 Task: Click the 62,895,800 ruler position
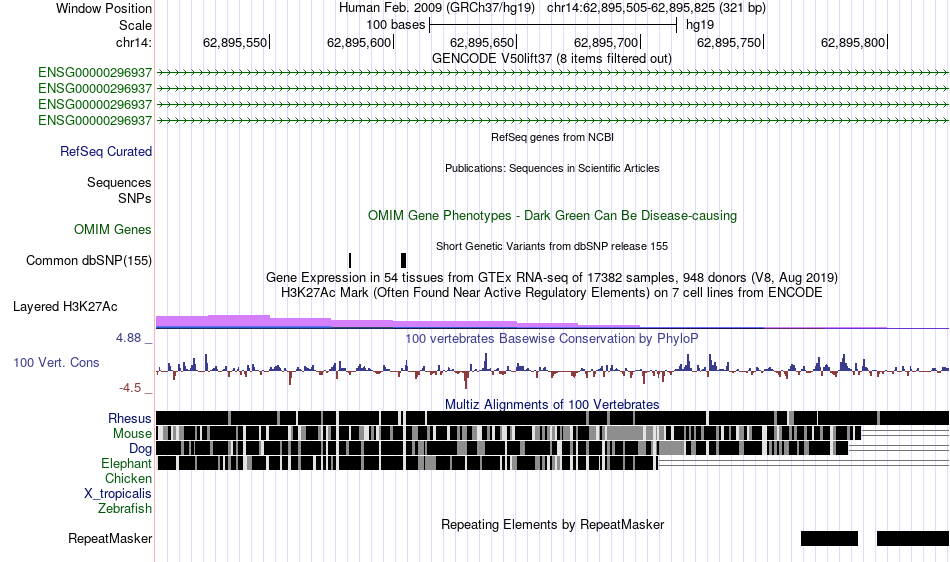pyautogui.click(x=853, y=42)
